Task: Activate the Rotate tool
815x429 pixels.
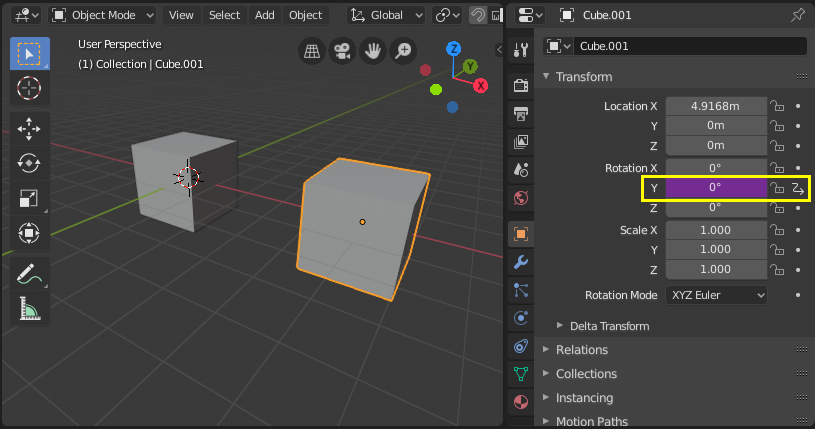Action: (29, 163)
